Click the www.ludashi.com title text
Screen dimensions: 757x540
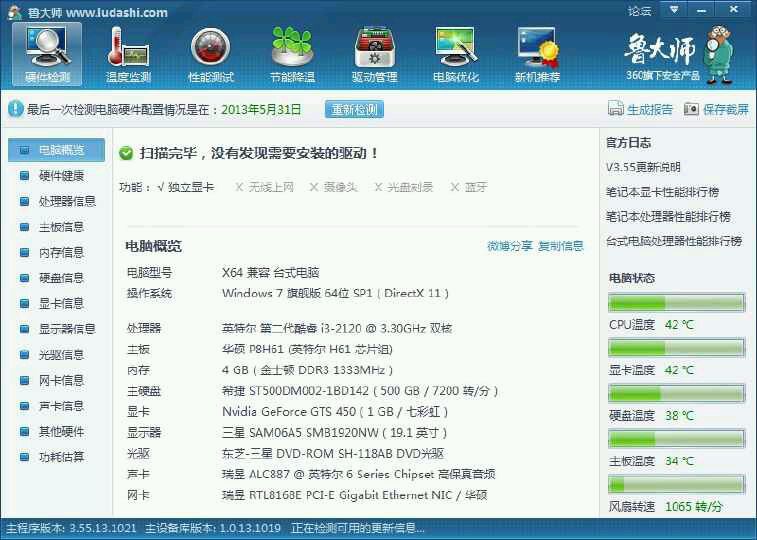coord(117,13)
